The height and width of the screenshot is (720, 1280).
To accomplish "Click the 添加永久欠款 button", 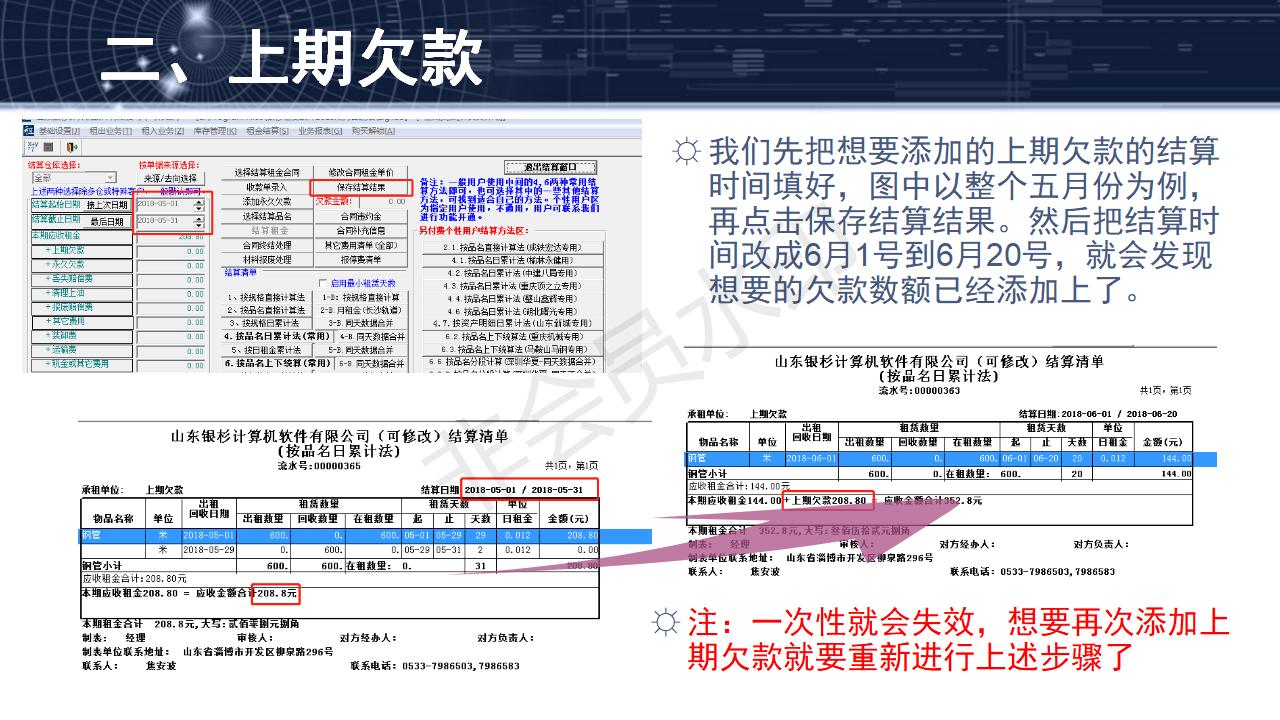I will pyautogui.click(x=267, y=202).
